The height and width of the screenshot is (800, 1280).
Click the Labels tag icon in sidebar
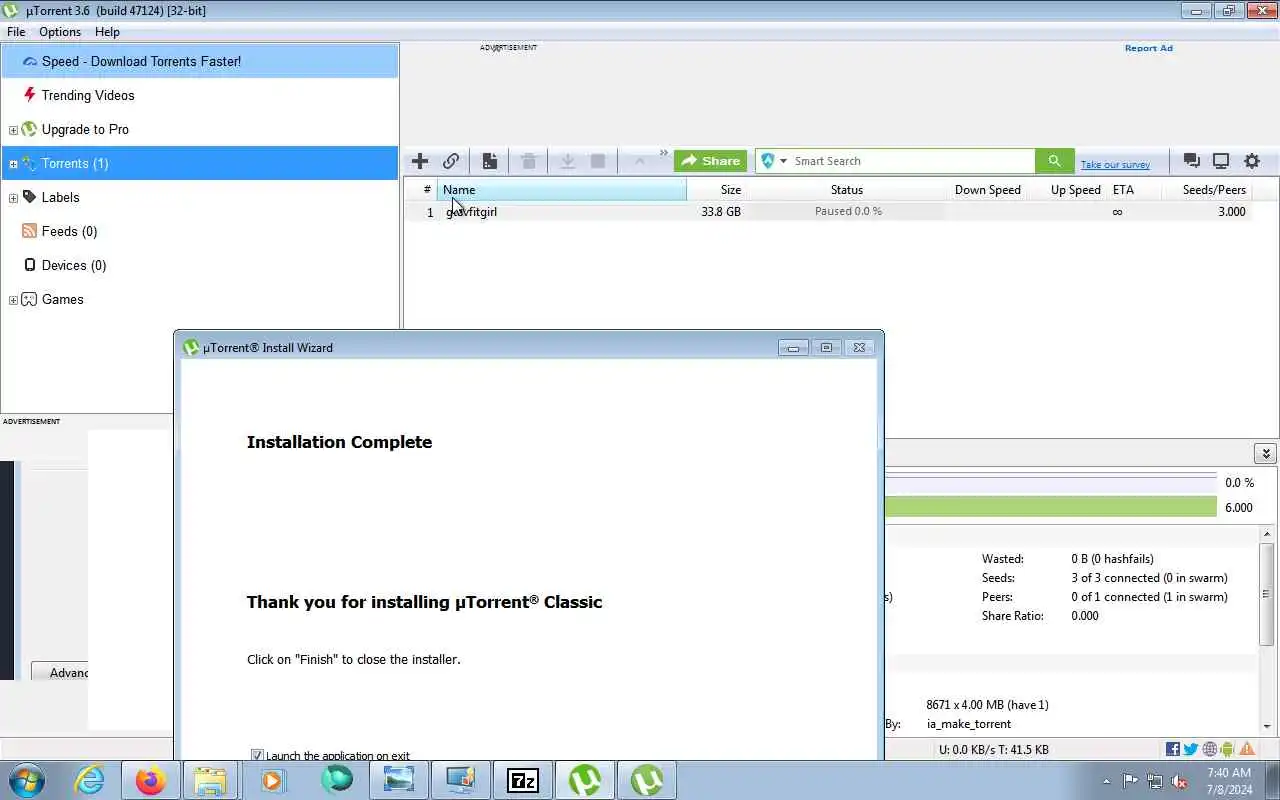click(x=29, y=197)
